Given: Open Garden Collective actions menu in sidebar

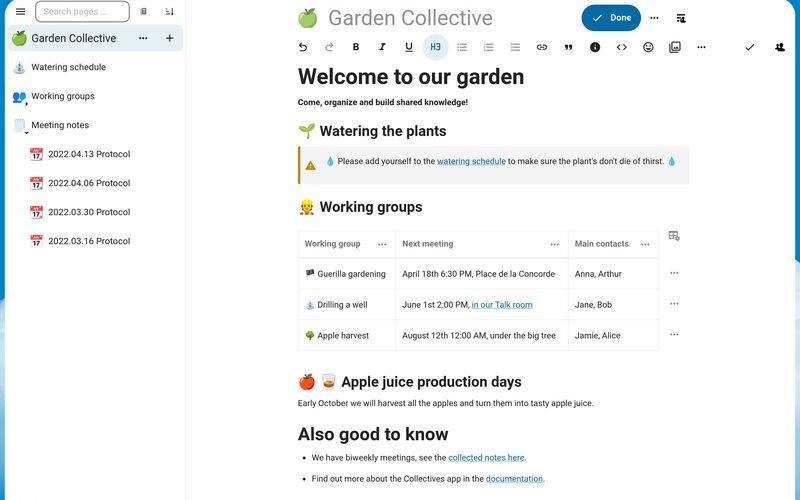Looking at the screenshot, I should 143,38.
